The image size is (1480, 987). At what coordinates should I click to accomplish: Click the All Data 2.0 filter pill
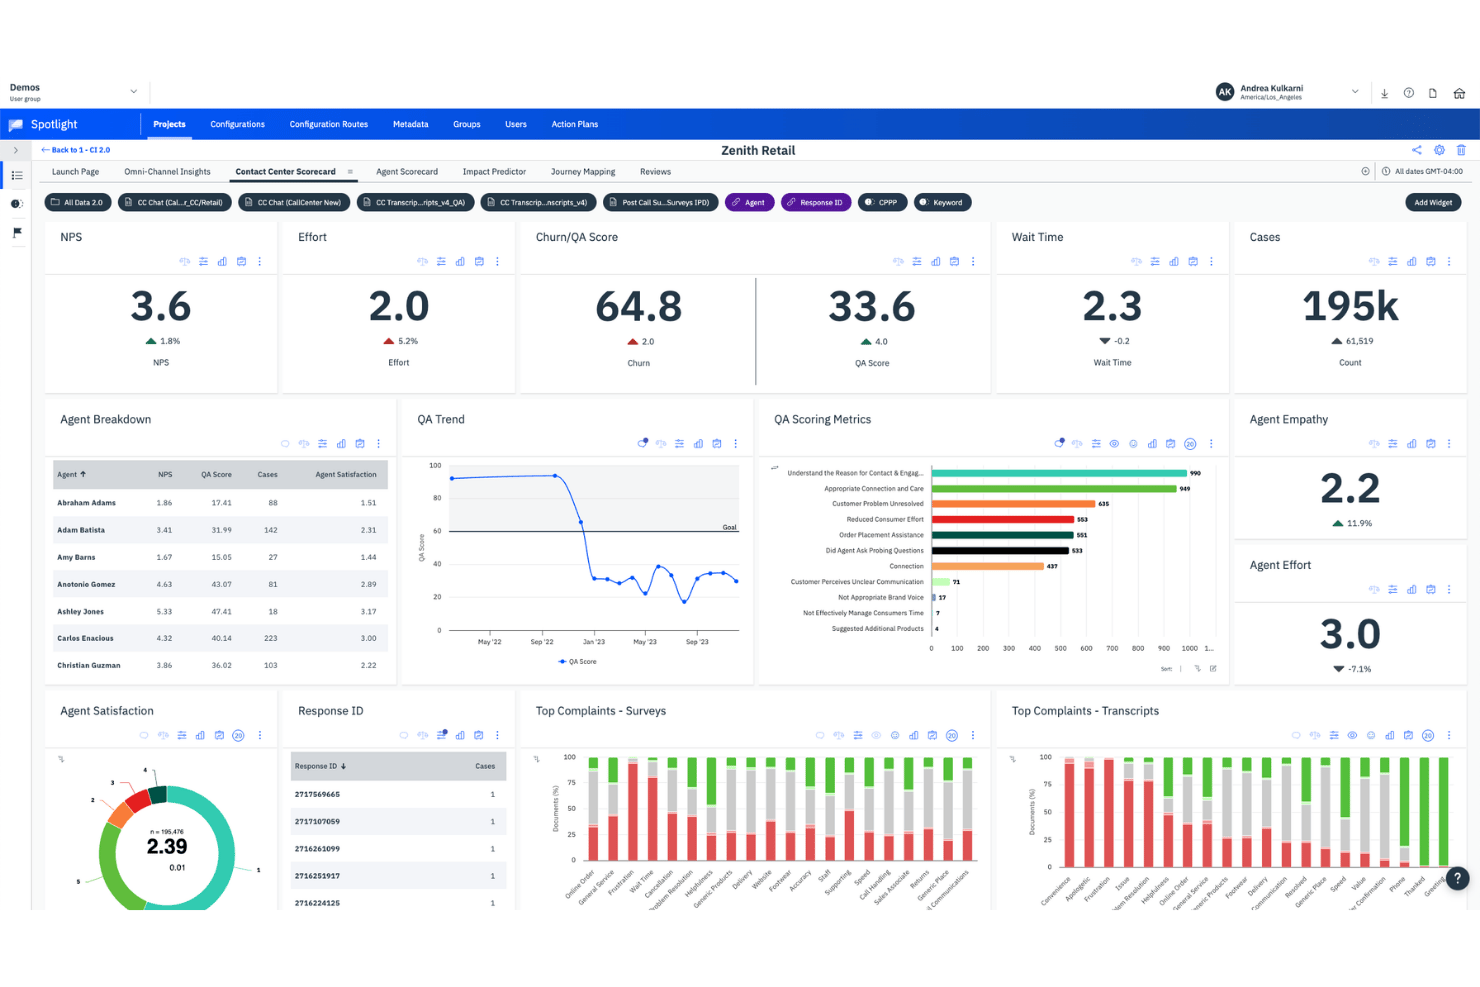pos(78,202)
